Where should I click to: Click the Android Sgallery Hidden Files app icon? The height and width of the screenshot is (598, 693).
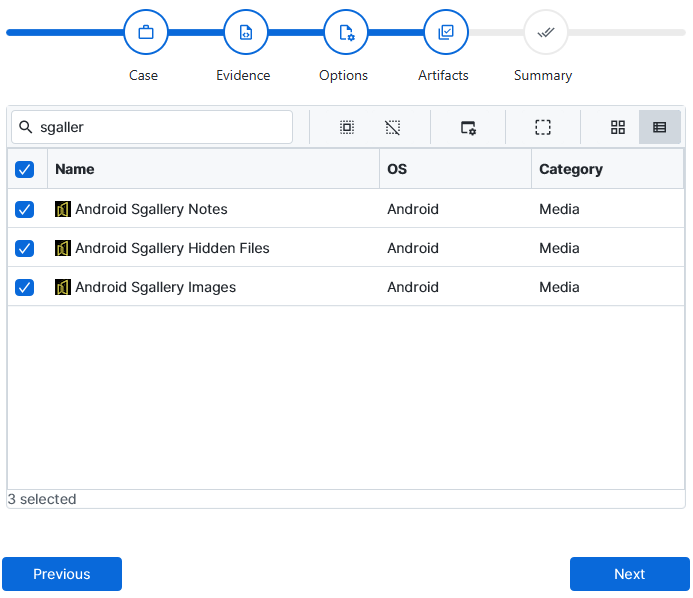click(x=63, y=248)
